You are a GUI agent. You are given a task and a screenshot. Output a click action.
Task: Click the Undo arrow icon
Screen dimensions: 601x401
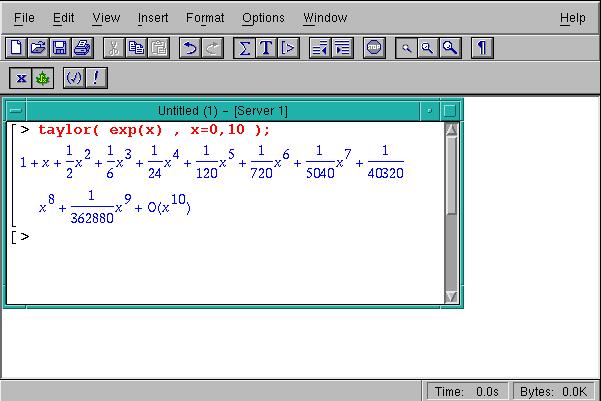190,47
